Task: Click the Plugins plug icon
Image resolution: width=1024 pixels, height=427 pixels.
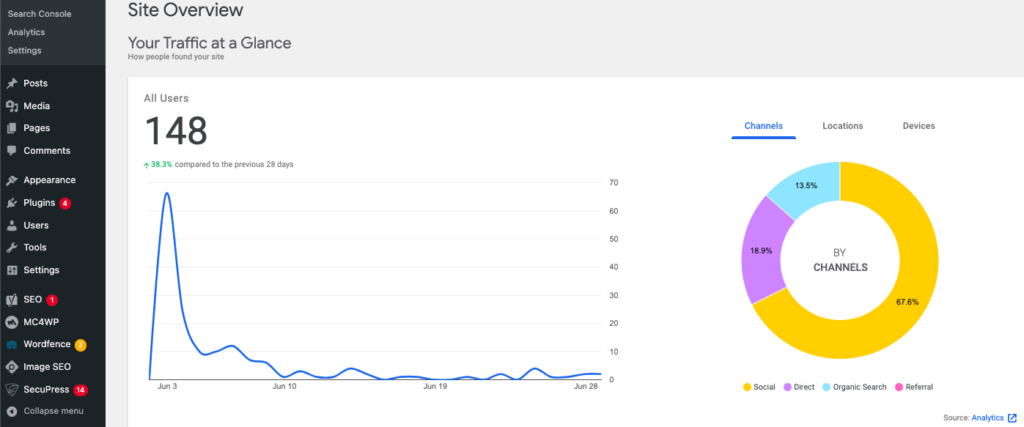Action: [x=12, y=203]
